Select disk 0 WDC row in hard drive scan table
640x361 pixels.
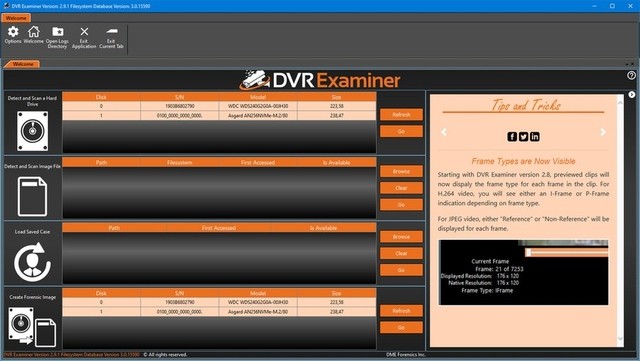tap(219, 106)
